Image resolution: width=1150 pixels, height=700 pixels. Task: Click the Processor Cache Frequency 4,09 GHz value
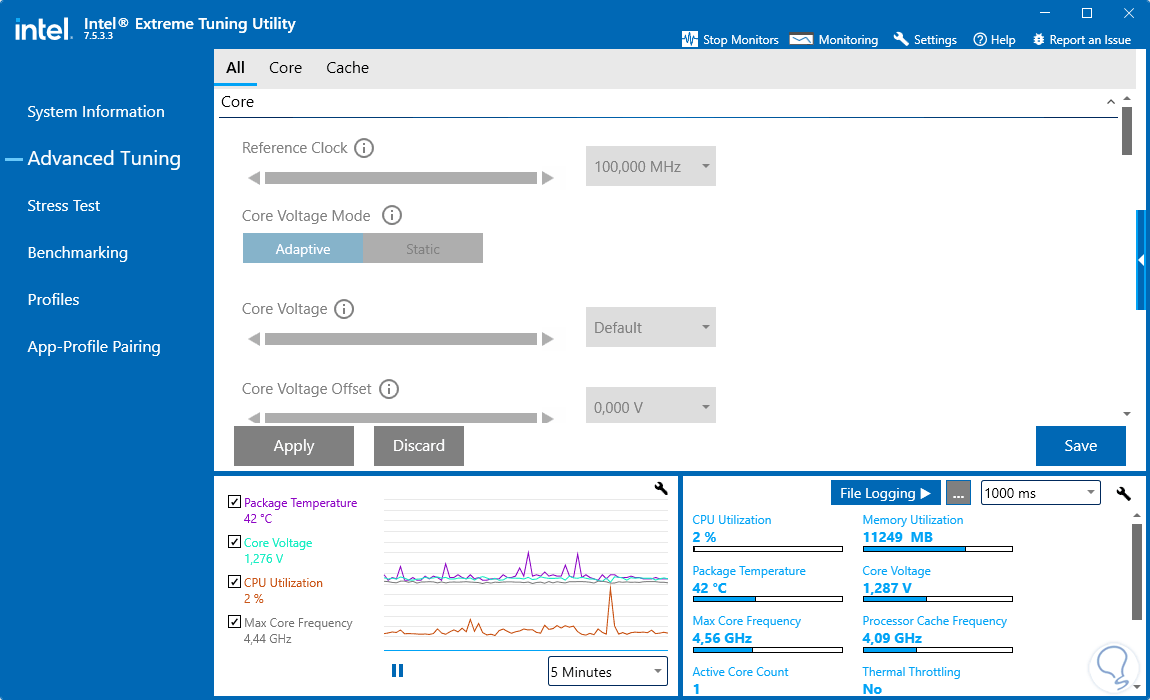[893, 638]
